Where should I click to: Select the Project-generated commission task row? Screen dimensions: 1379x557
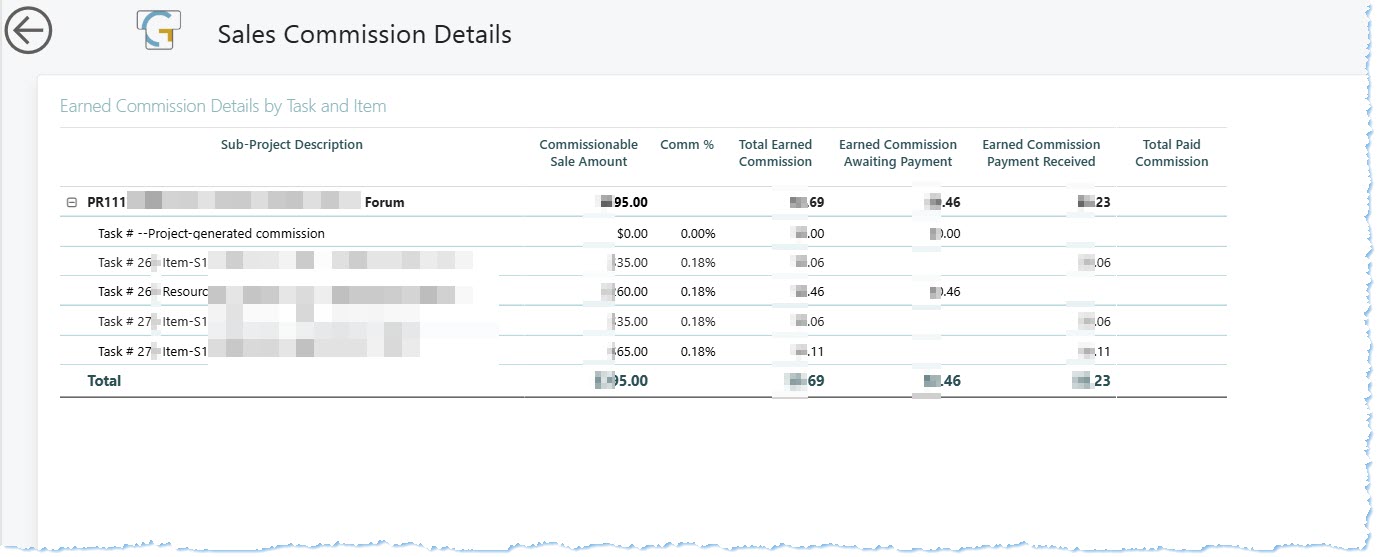click(211, 233)
